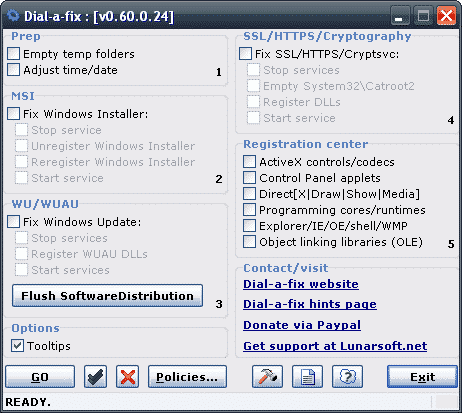Enable the Fix Windows Installer checkbox
This screenshot has width=462, height=413.
tap(14, 114)
